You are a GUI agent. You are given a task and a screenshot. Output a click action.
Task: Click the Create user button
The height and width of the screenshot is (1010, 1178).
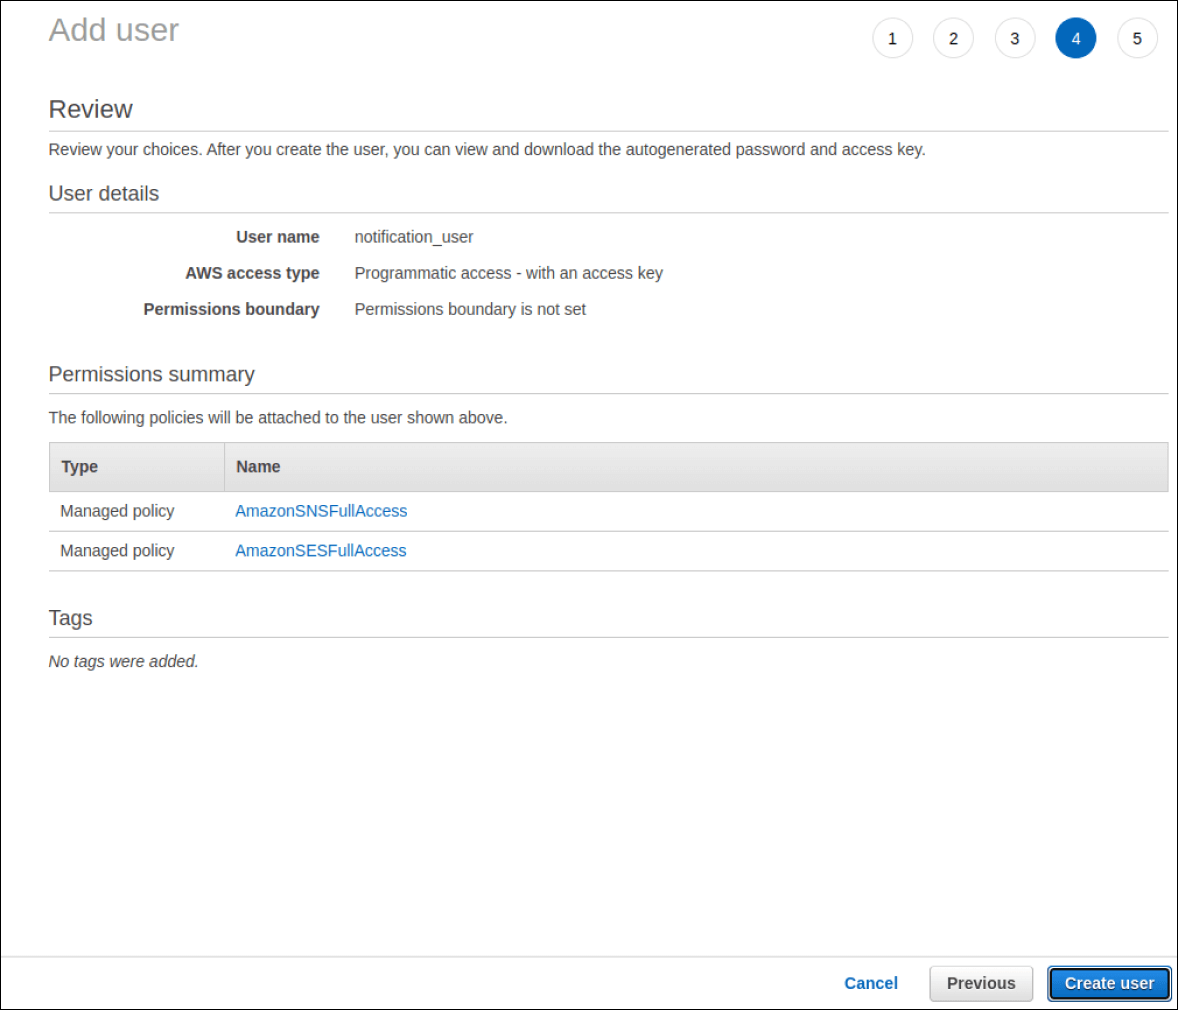pyautogui.click(x=1109, y=983)
